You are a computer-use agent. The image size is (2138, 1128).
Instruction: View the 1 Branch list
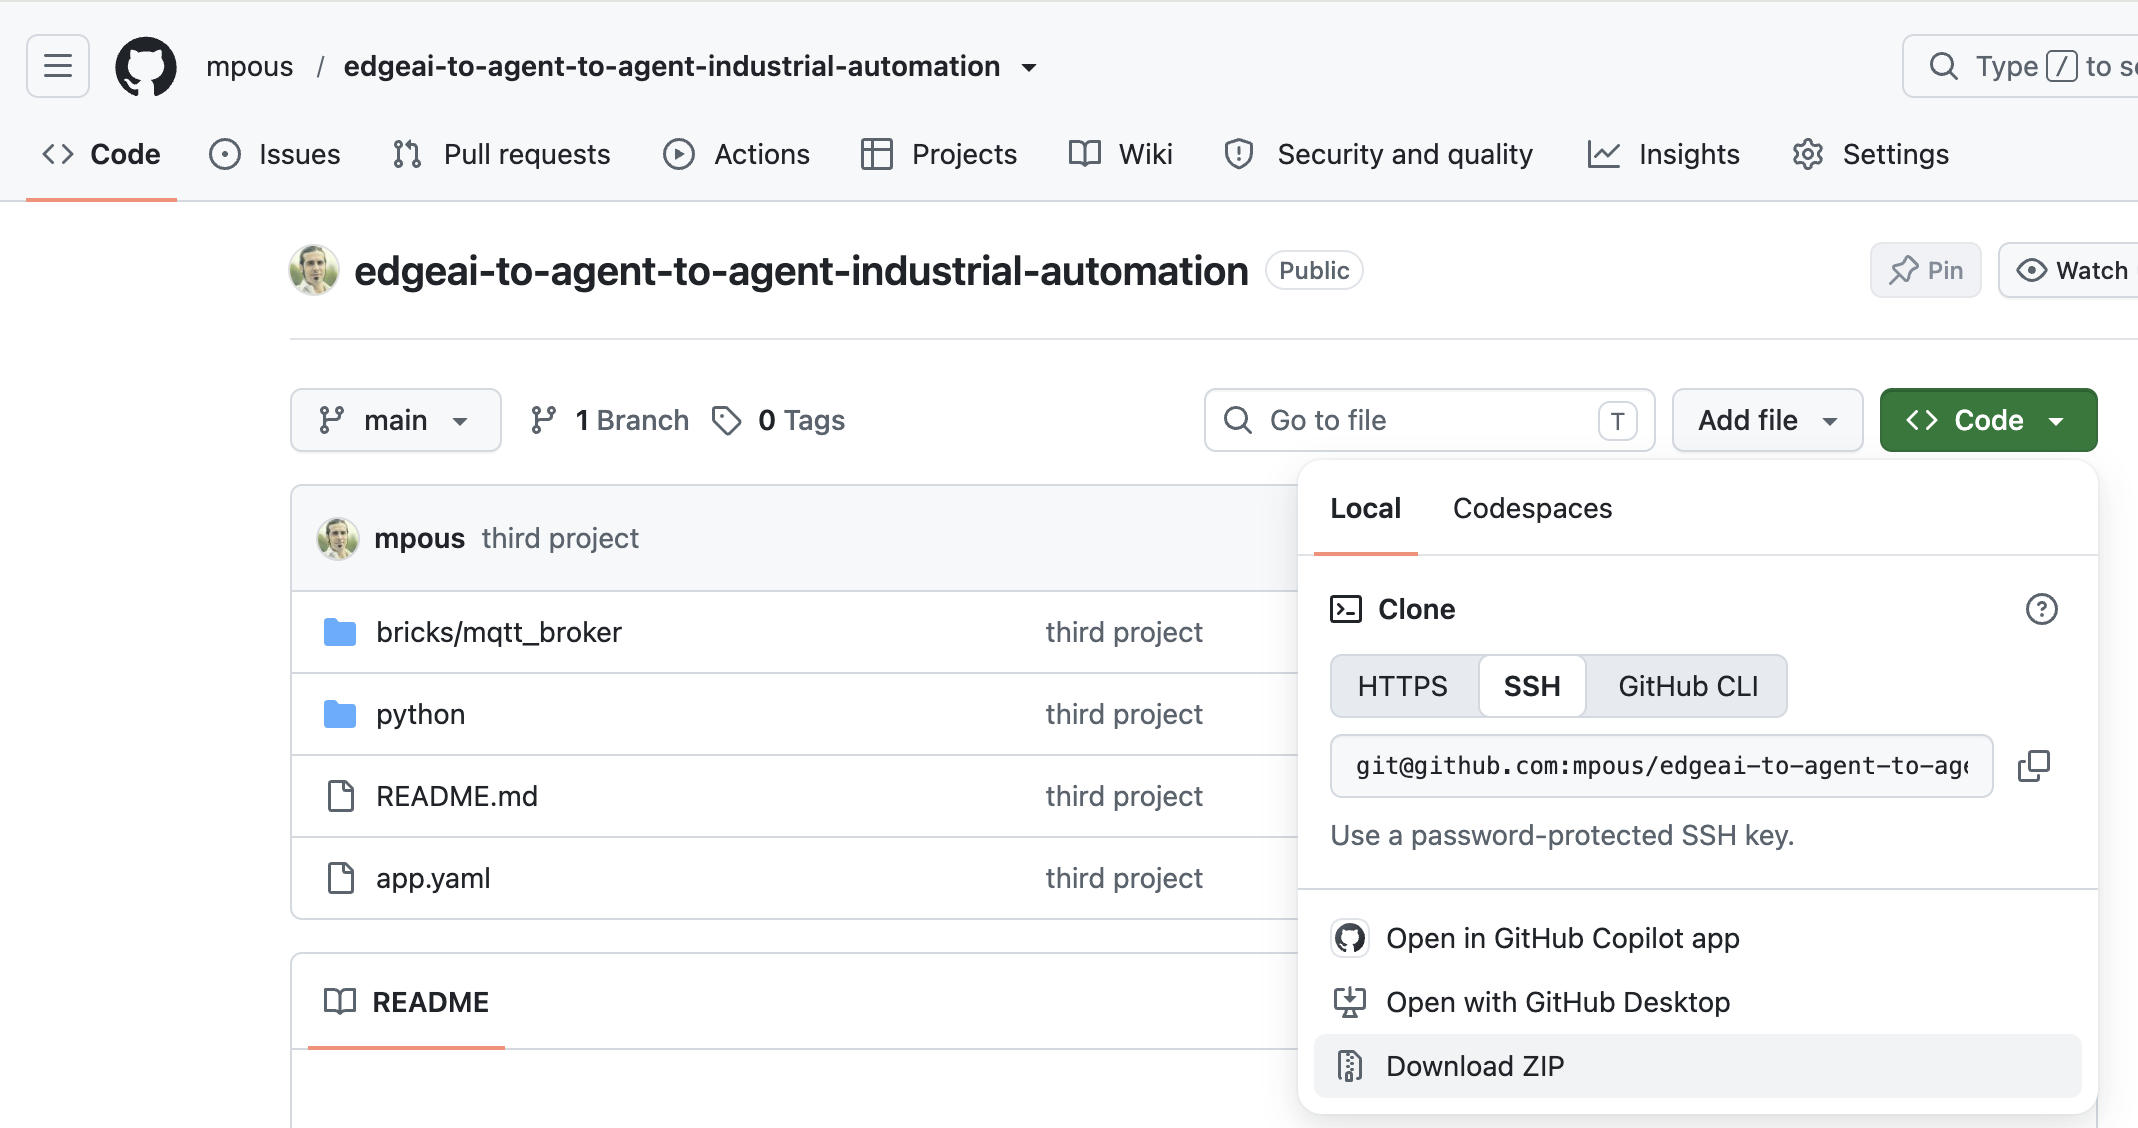tap(609, 420)
